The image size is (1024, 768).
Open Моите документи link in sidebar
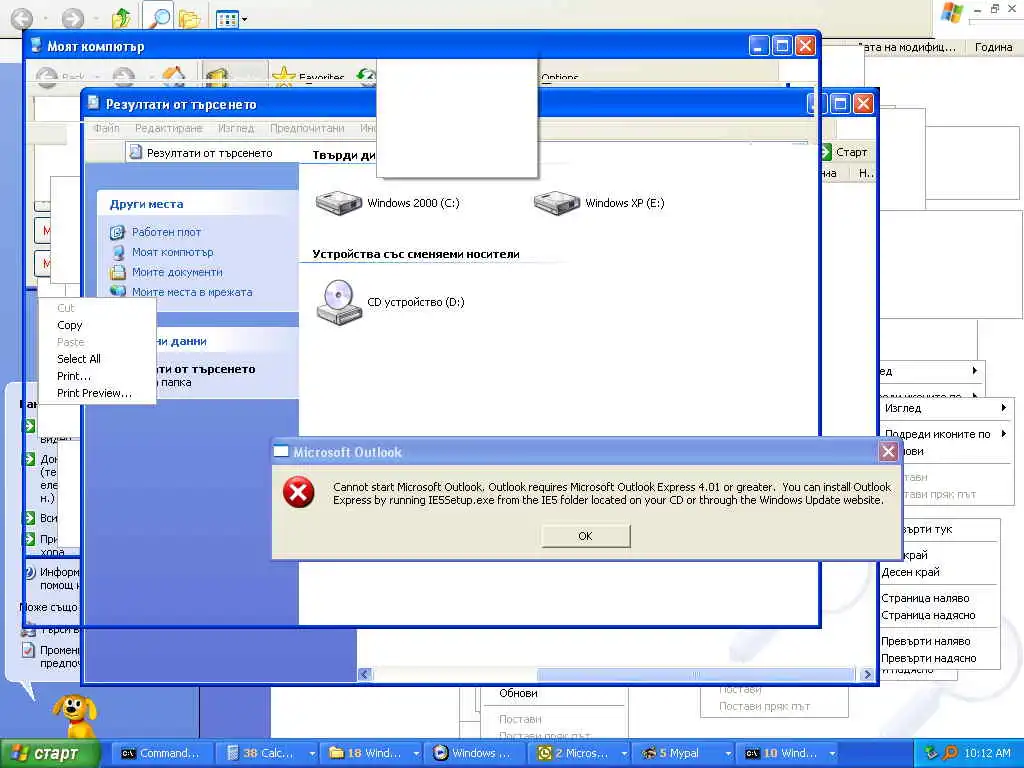177,272
